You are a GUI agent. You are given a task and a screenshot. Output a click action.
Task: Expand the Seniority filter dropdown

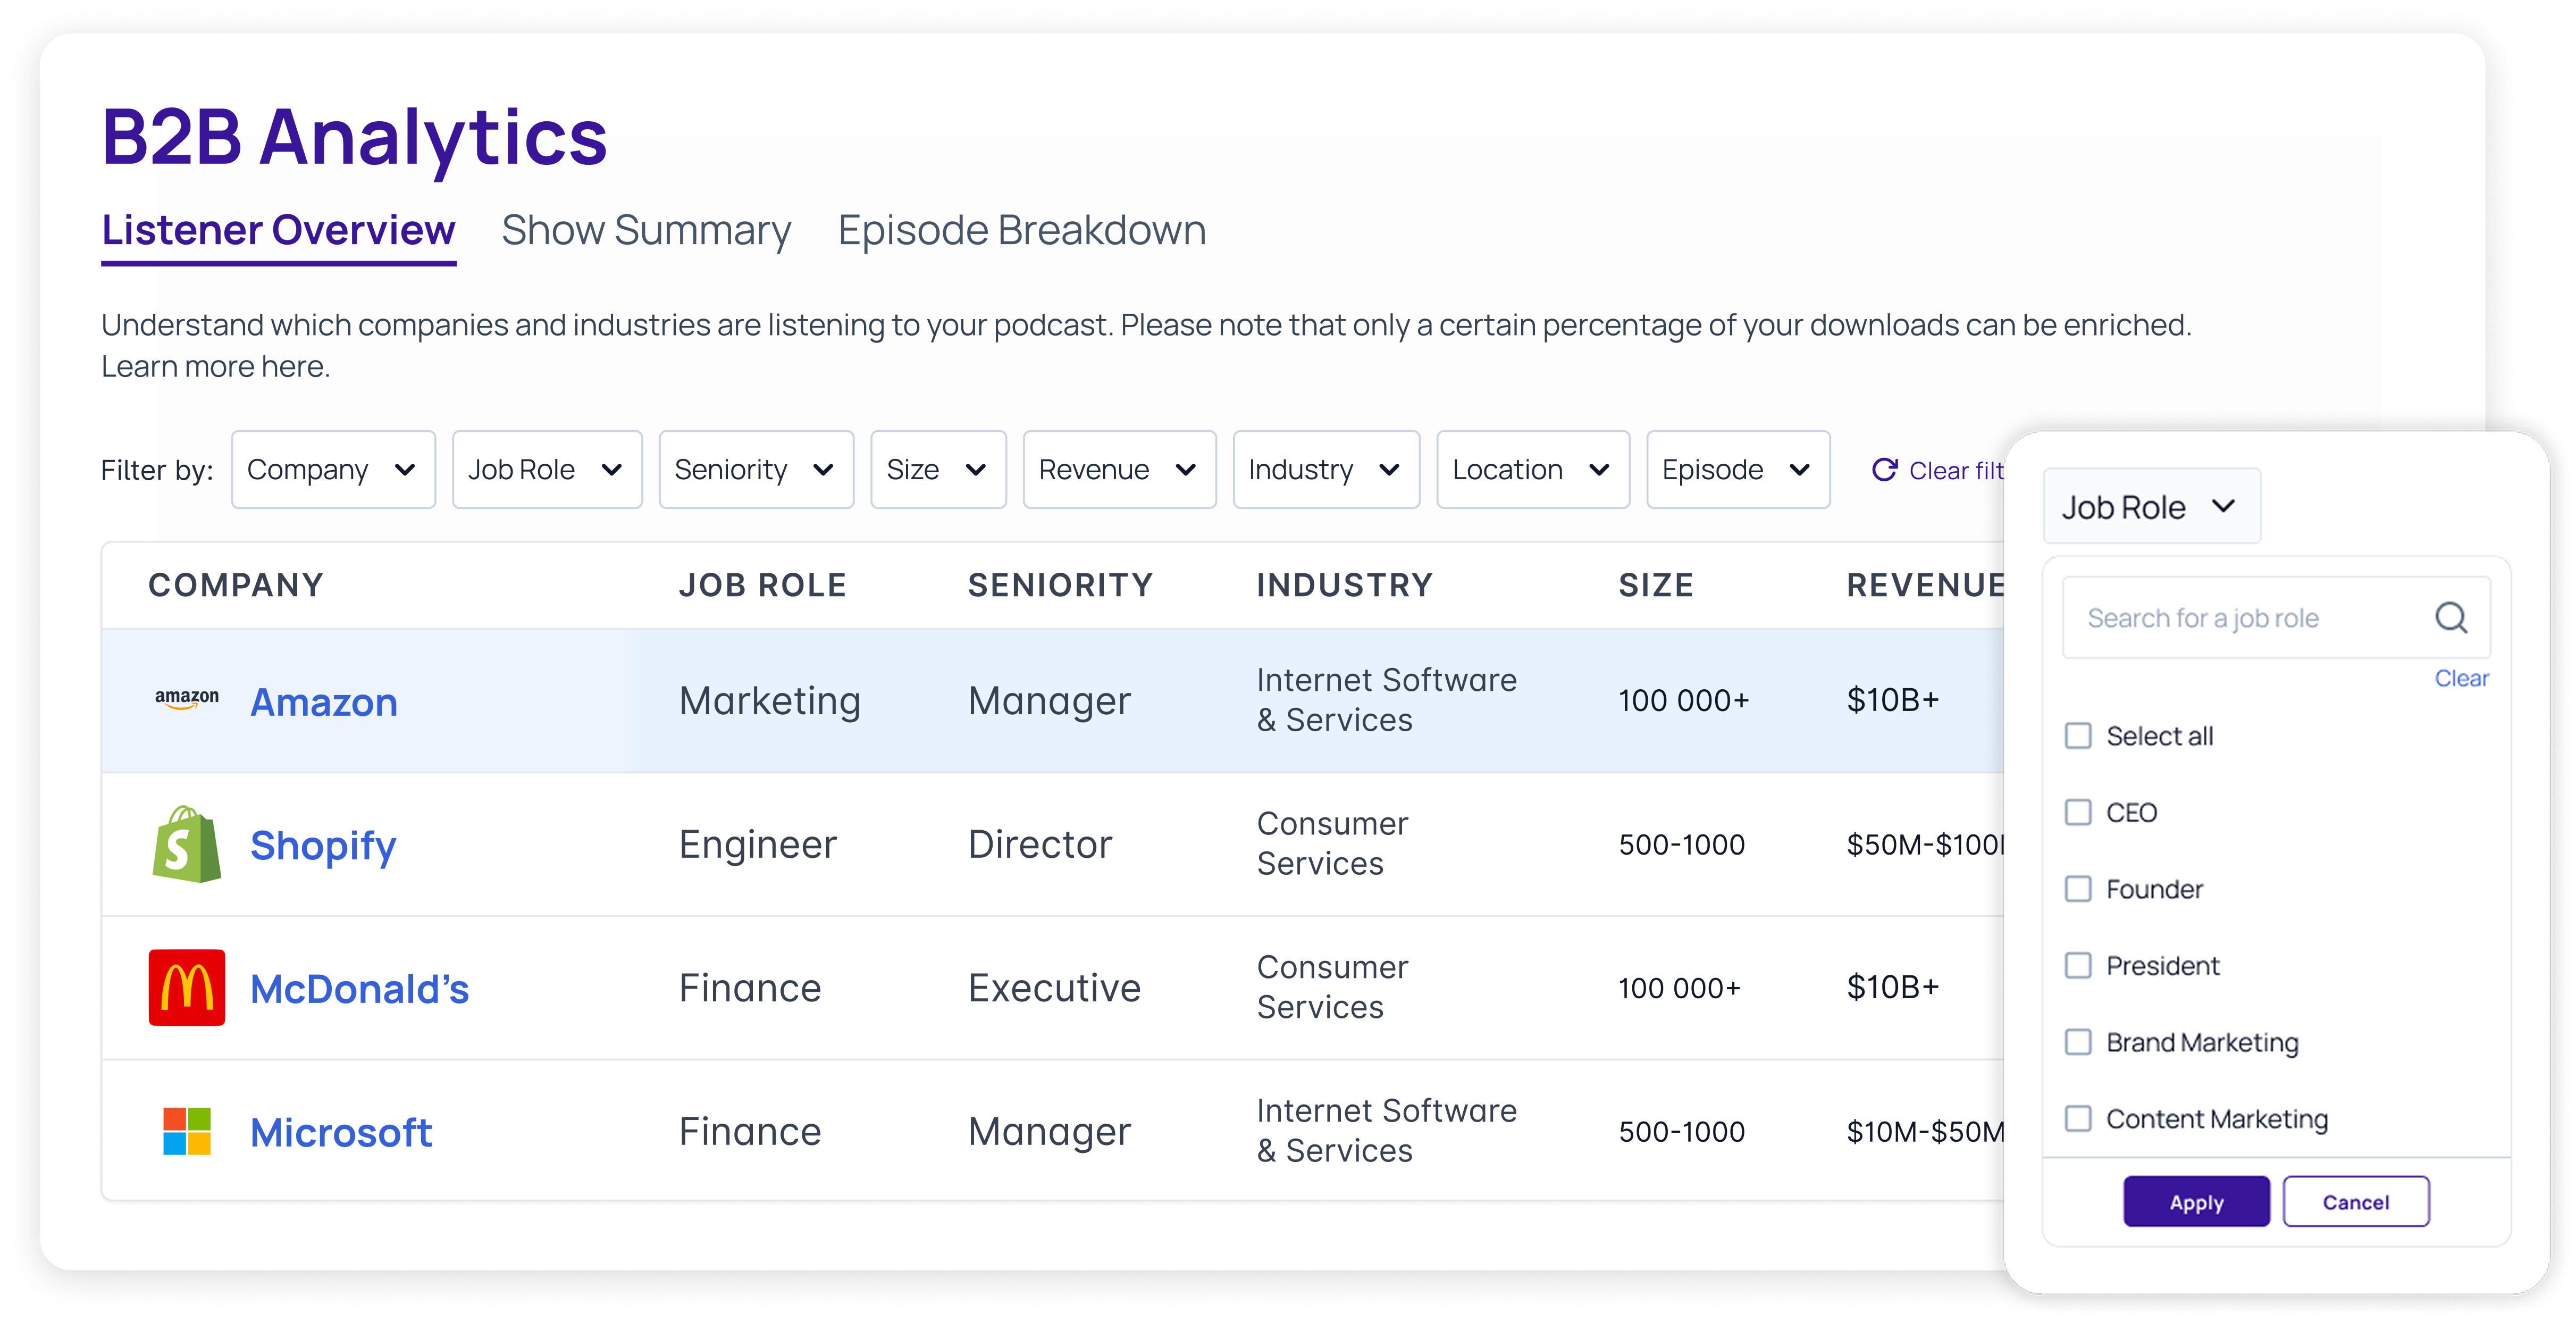tap(755, 470)
